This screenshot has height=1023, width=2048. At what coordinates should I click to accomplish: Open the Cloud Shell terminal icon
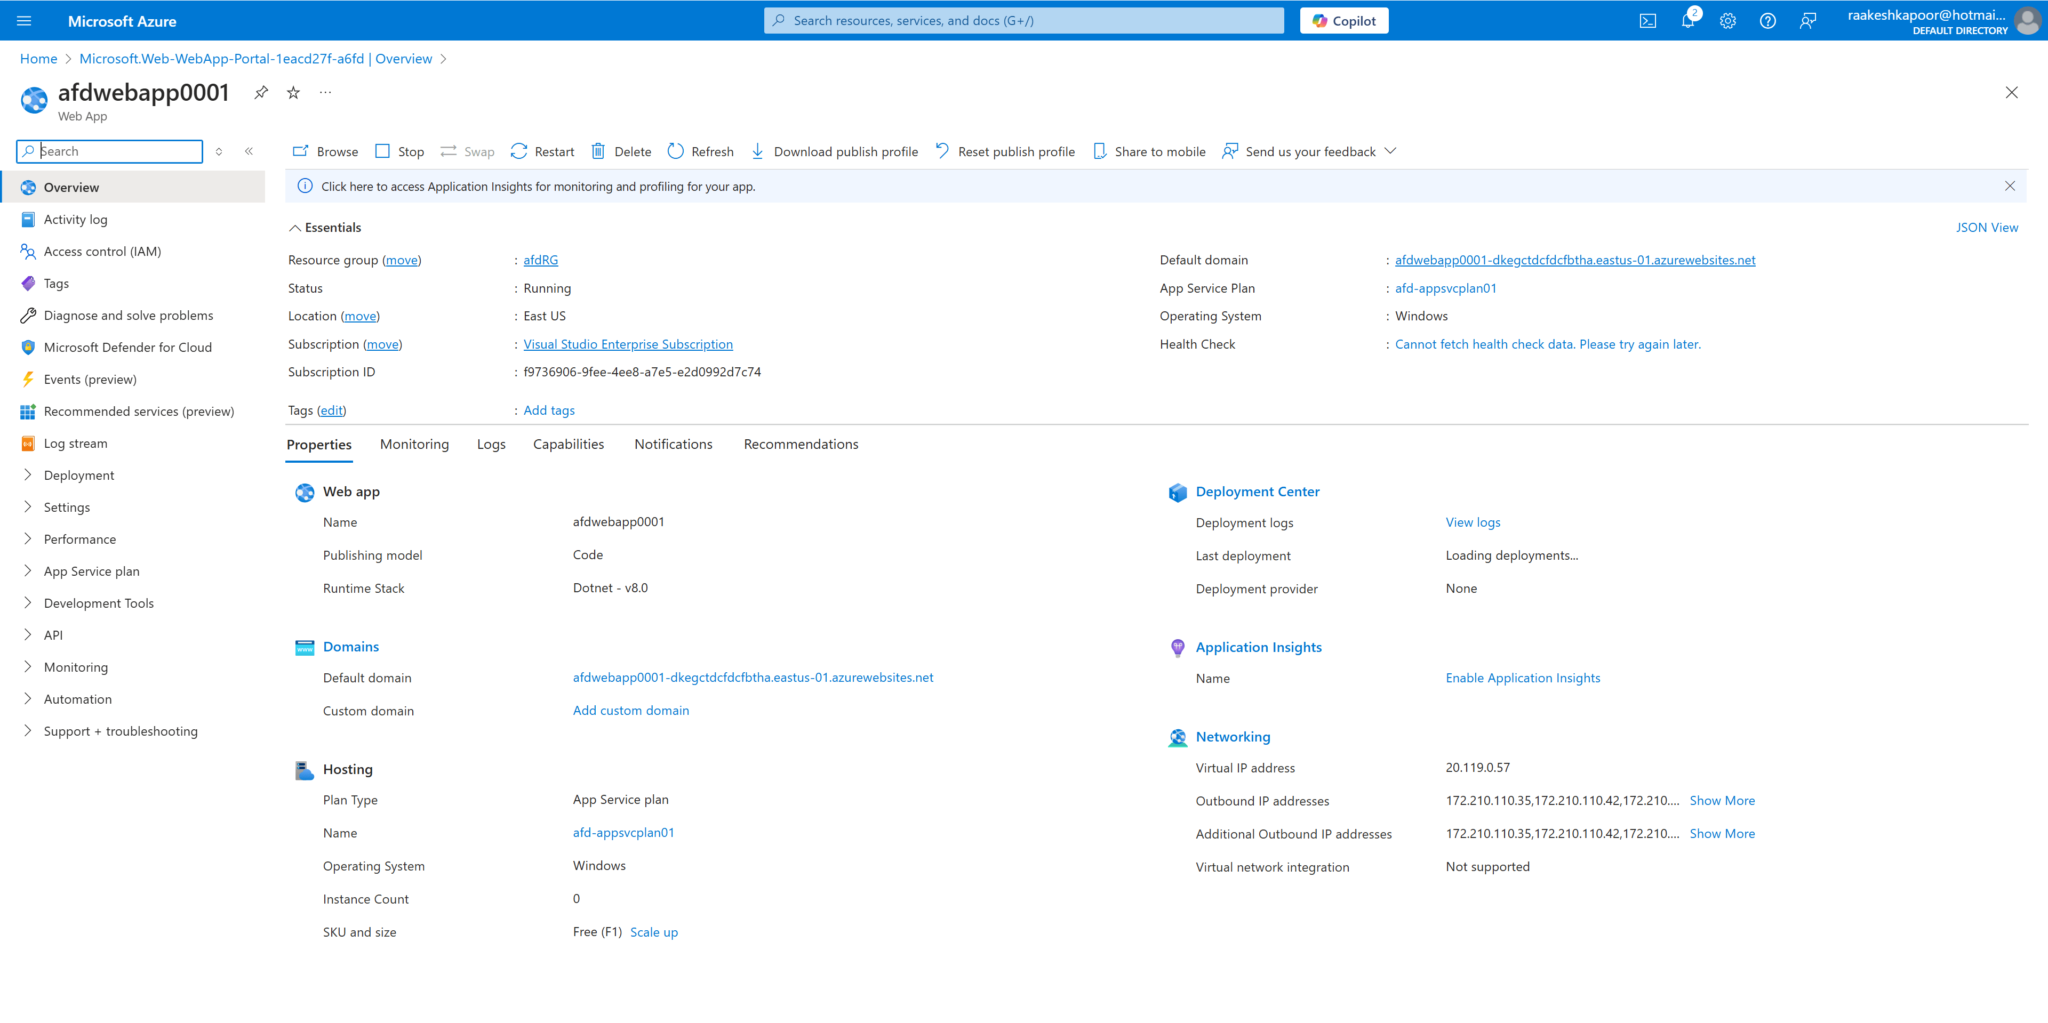[x=1647, y=21]
